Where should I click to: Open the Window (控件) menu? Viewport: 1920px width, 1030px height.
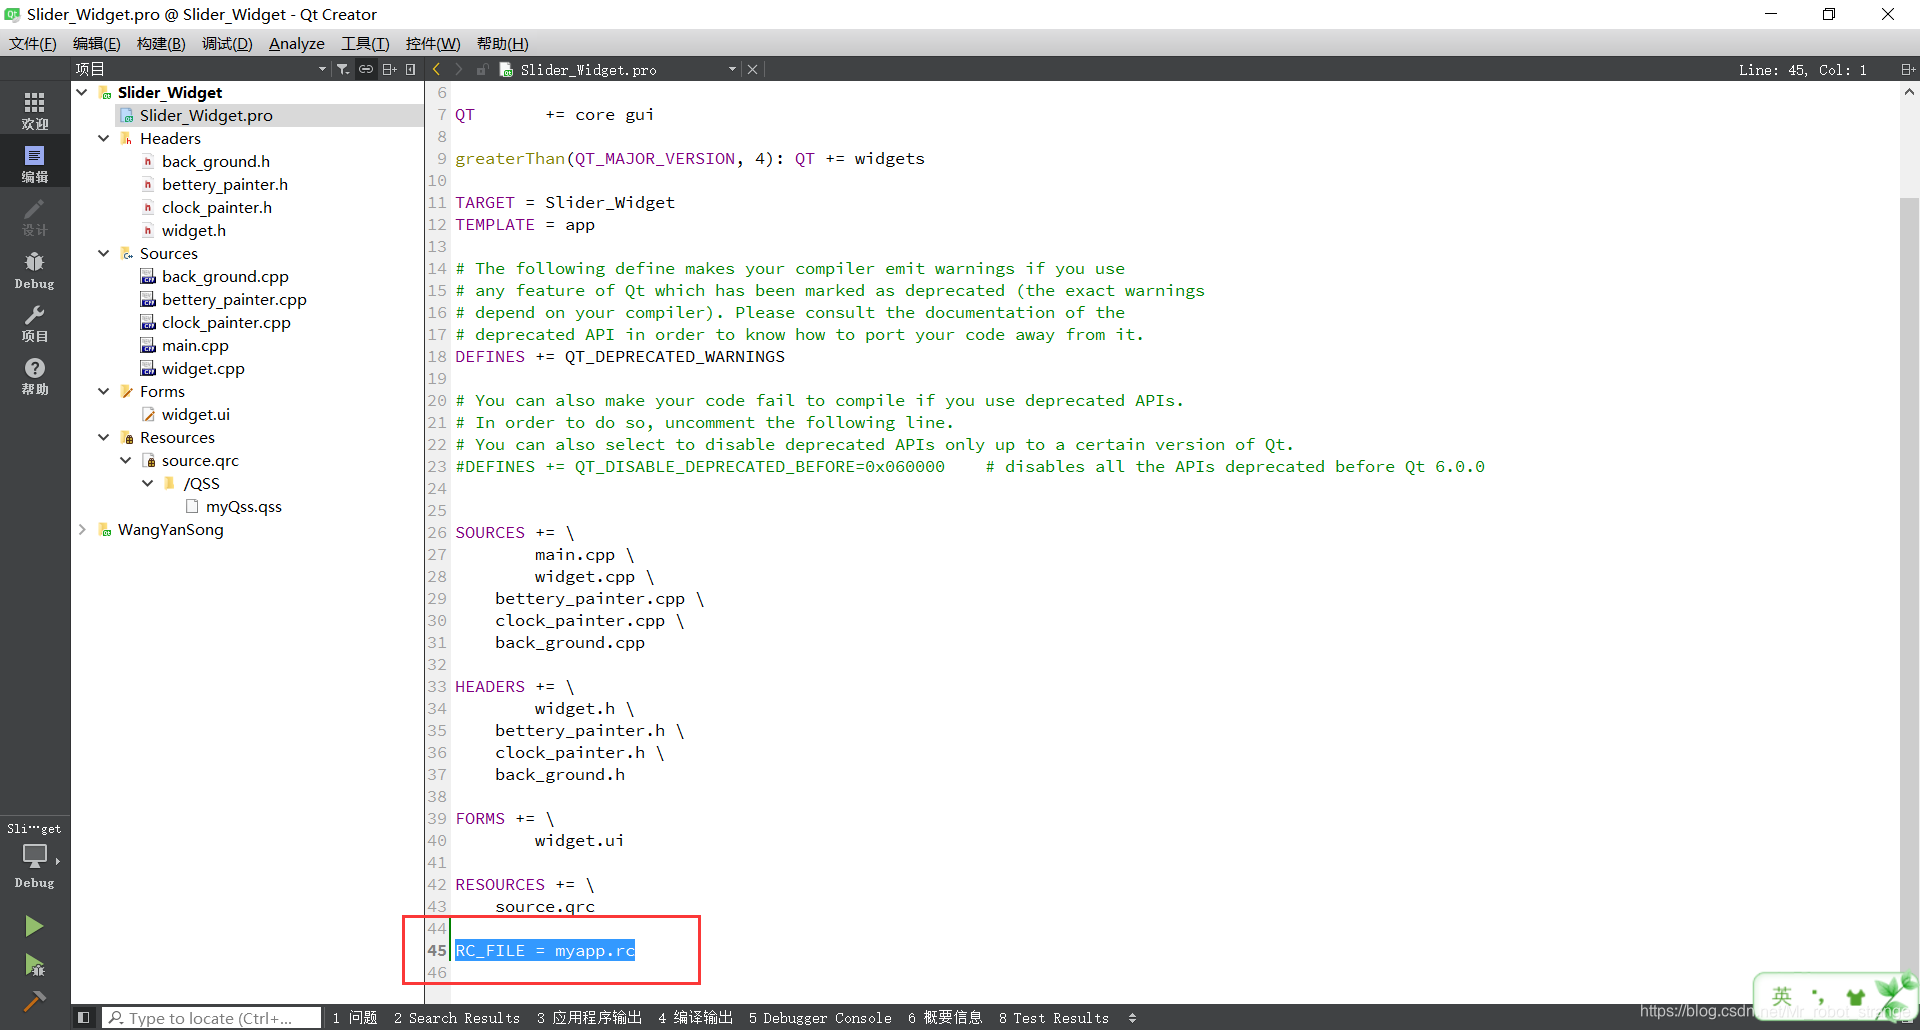433,43
